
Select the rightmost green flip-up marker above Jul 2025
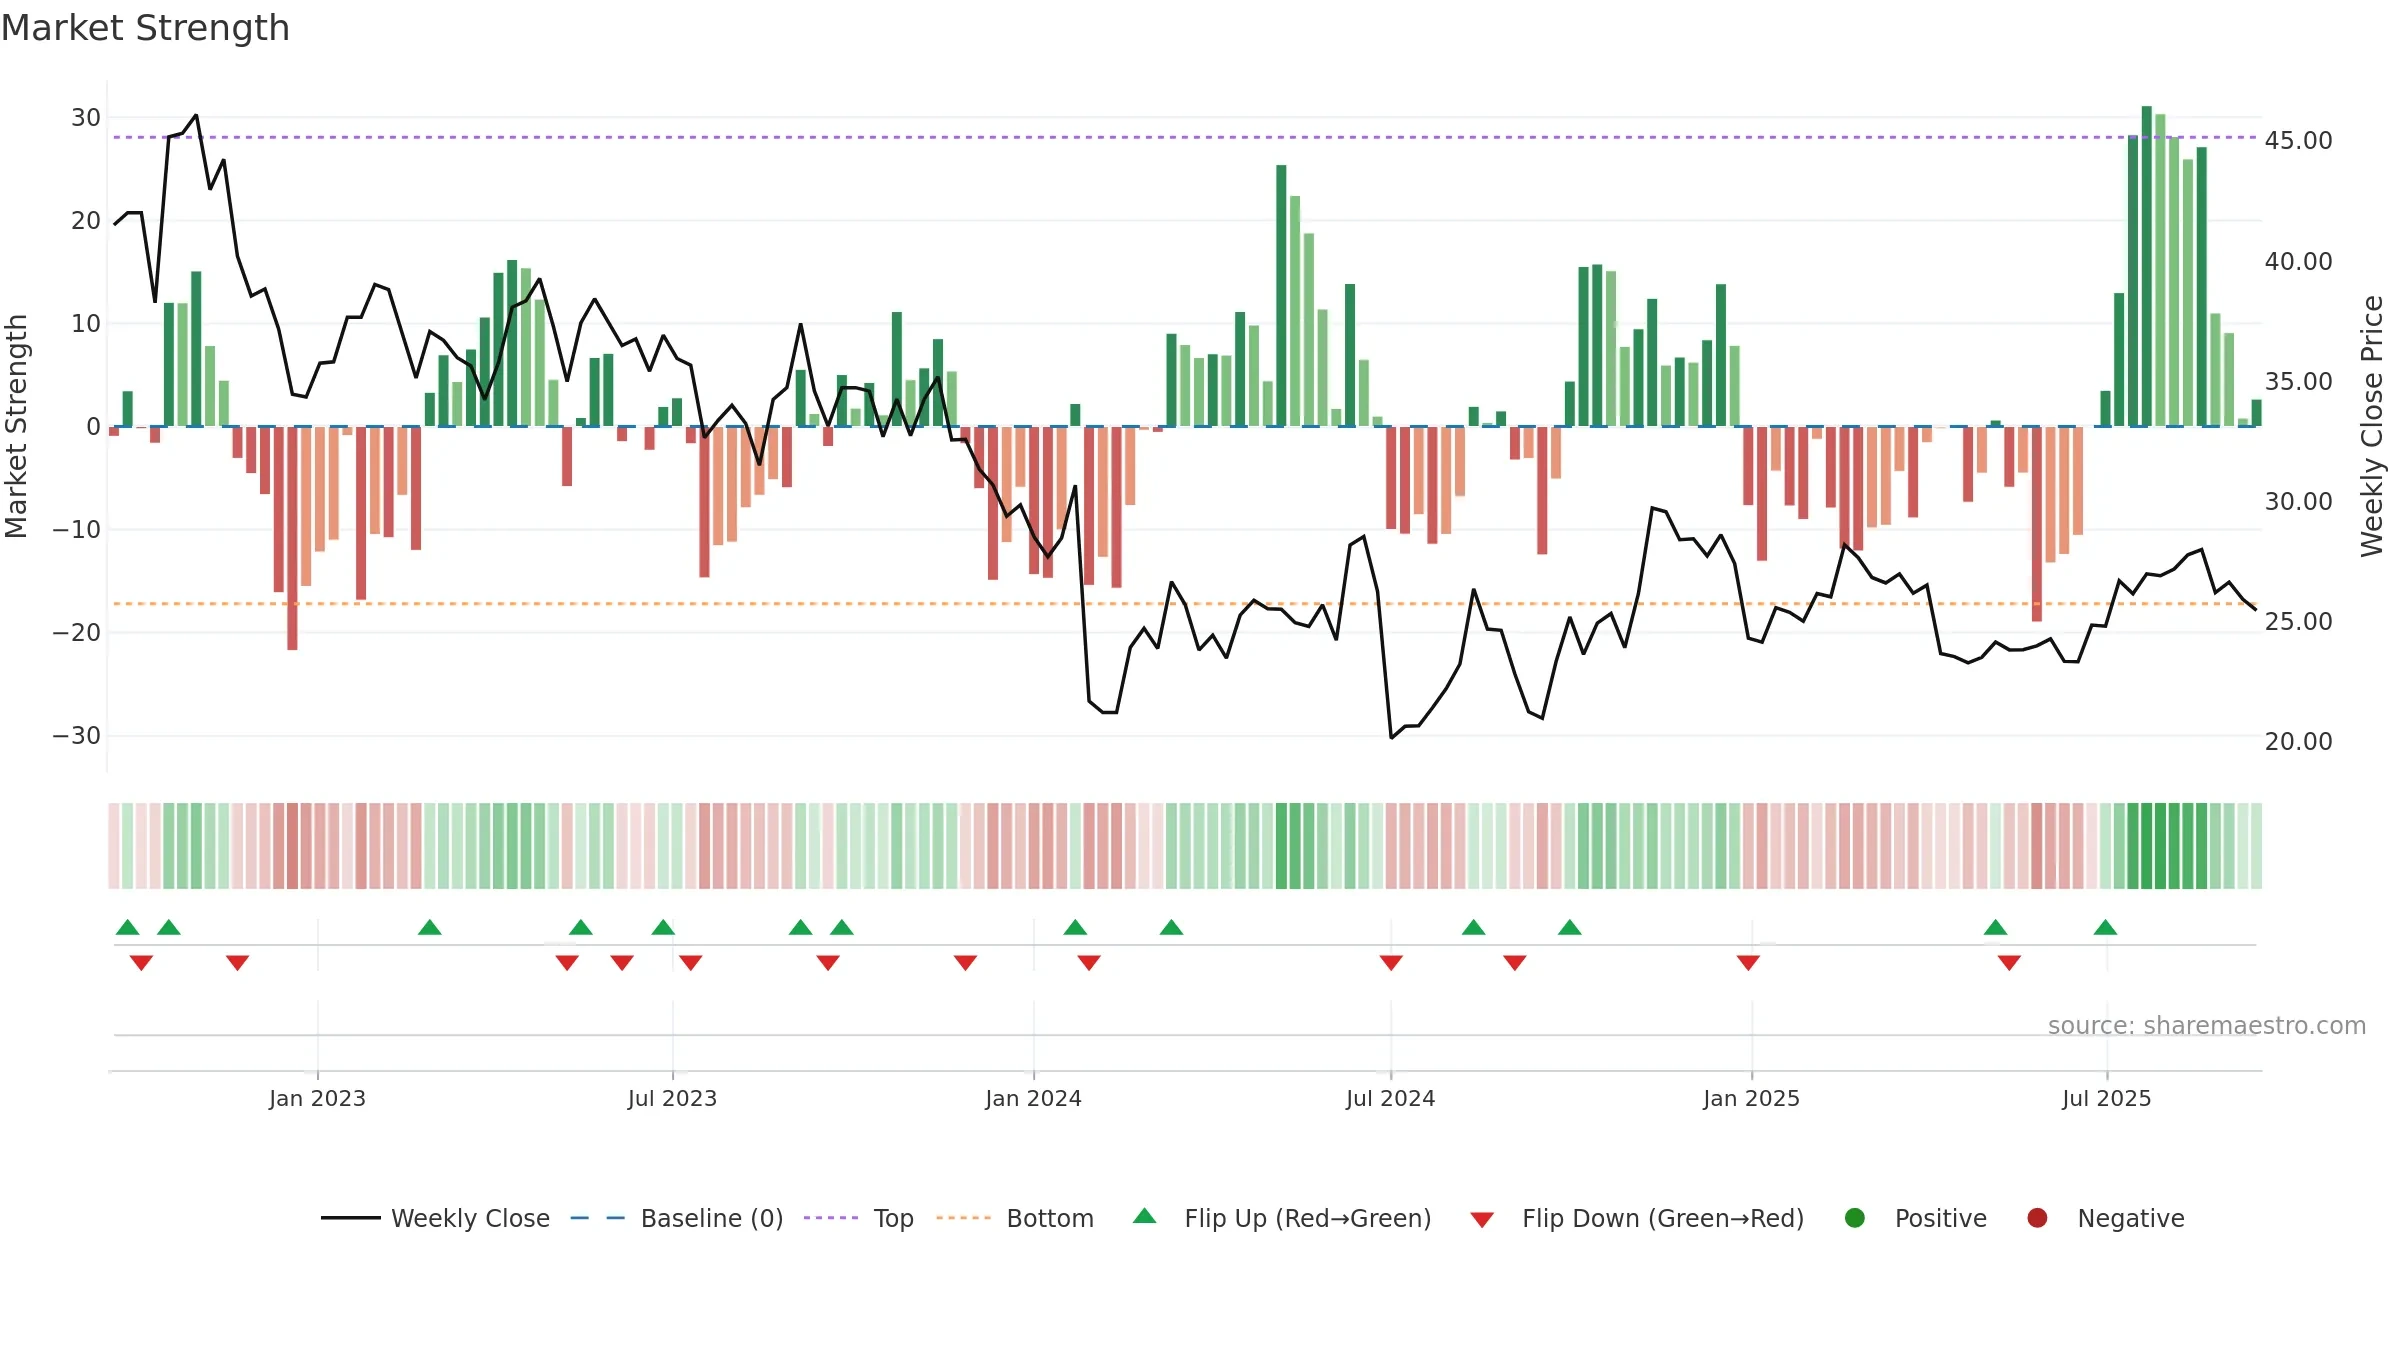(x=2105, y=927)
